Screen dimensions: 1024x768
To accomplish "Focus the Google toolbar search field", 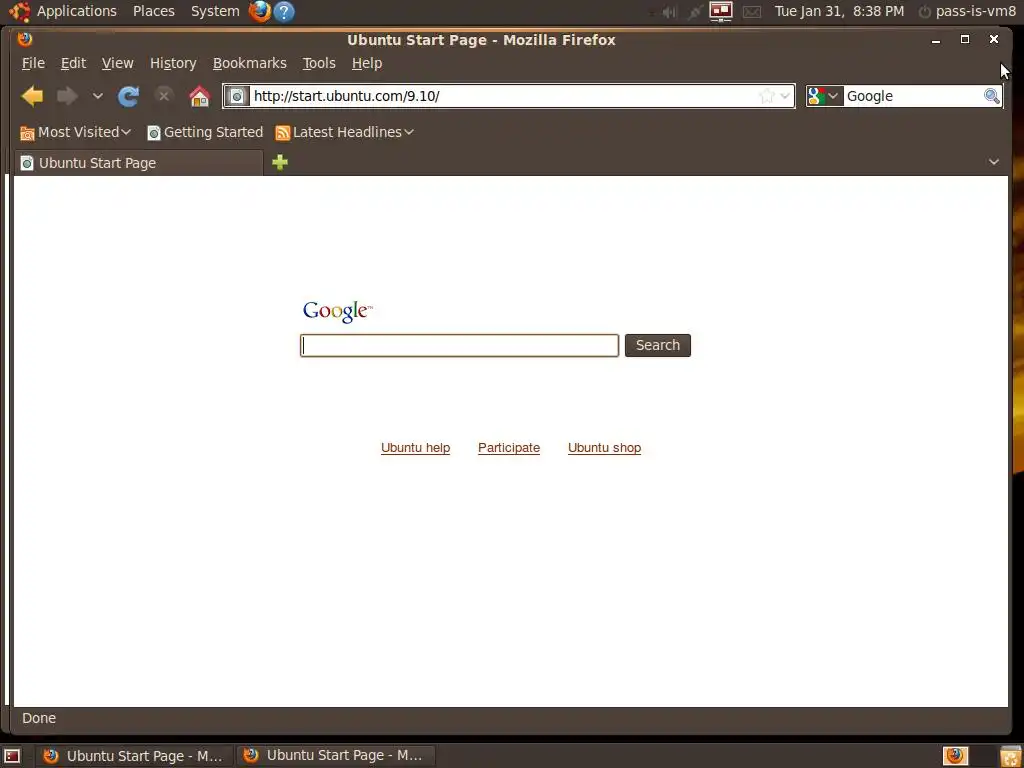I will (913, 96).
